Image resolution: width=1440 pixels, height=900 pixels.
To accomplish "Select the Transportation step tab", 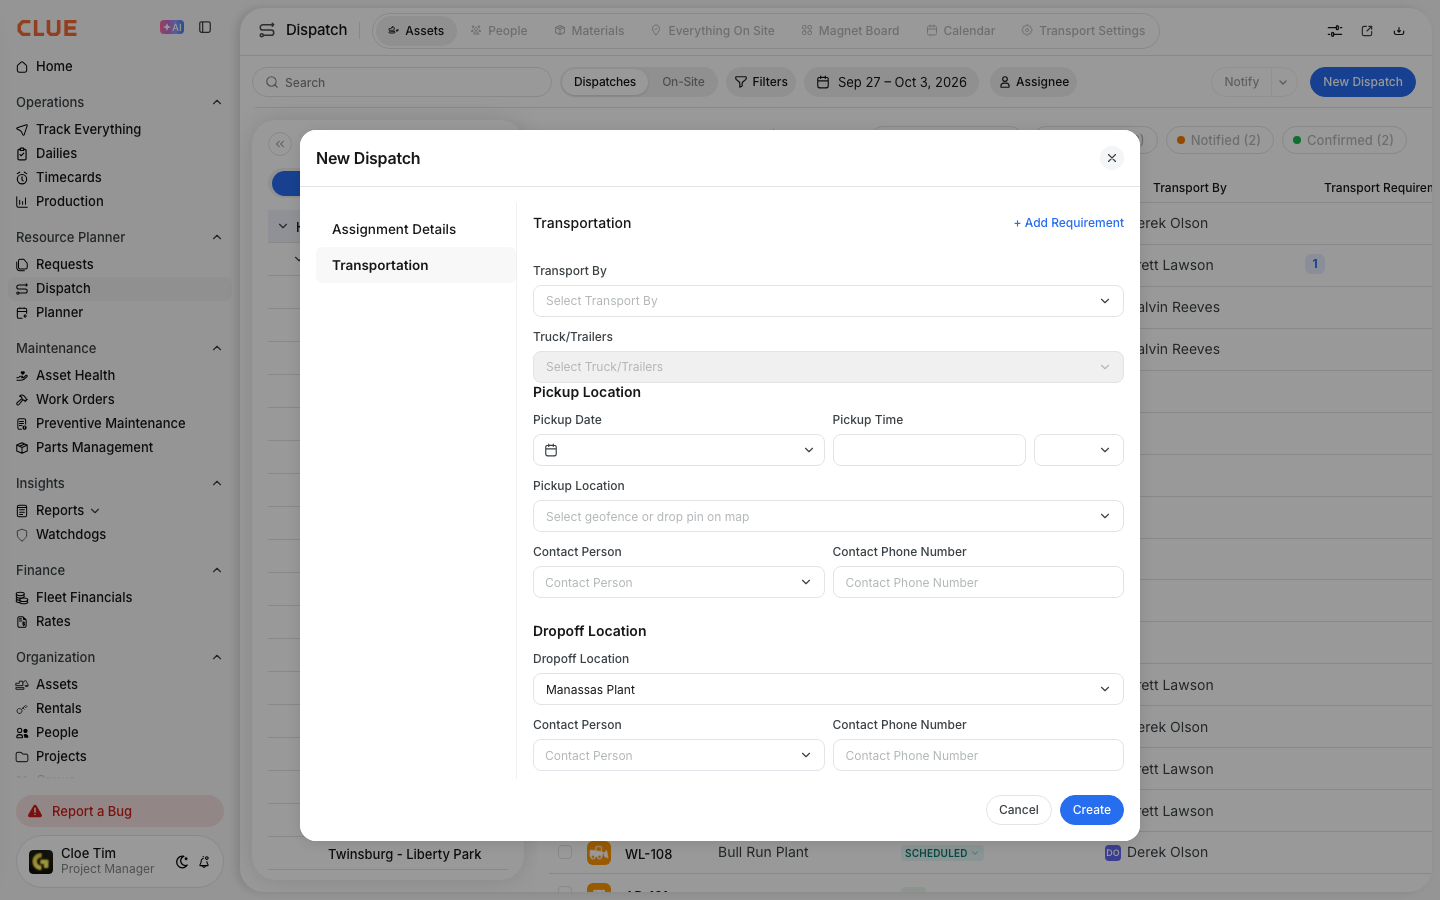I will [415, 265].
